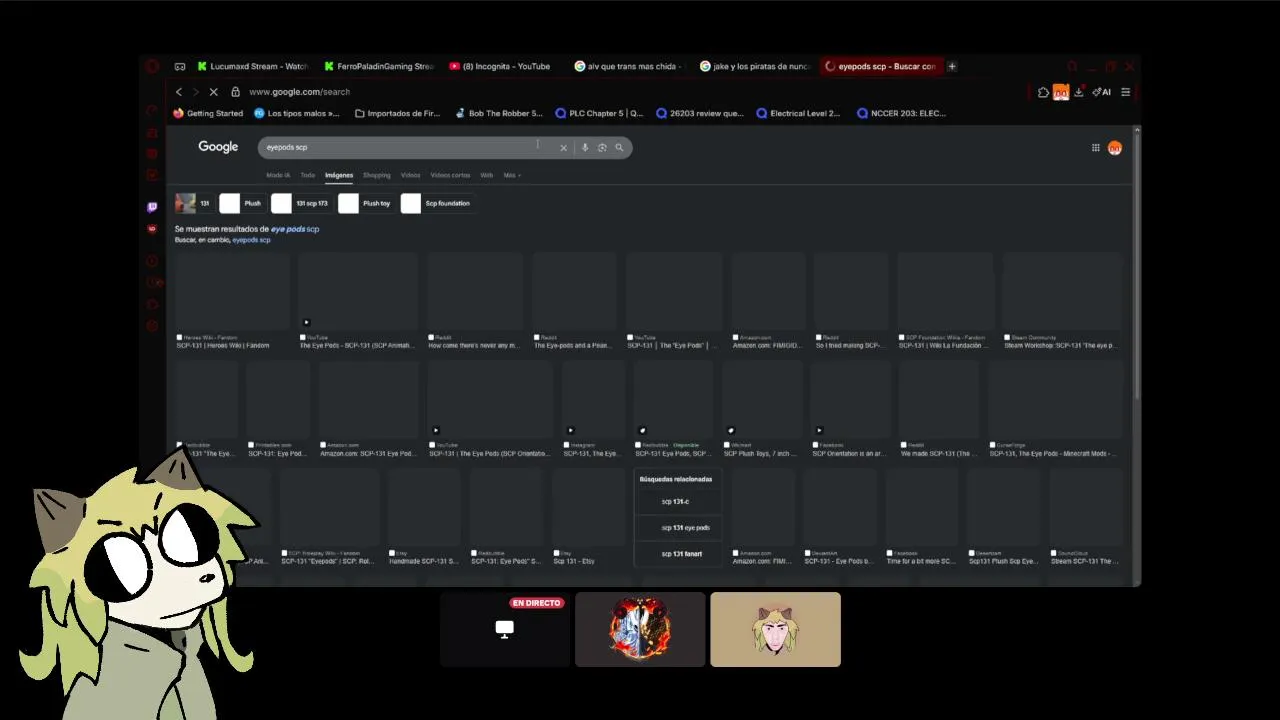Select the fire and ice avatar participant tile
The height and width of the screenshot is (720, 1280).
[x=640, y=629]
